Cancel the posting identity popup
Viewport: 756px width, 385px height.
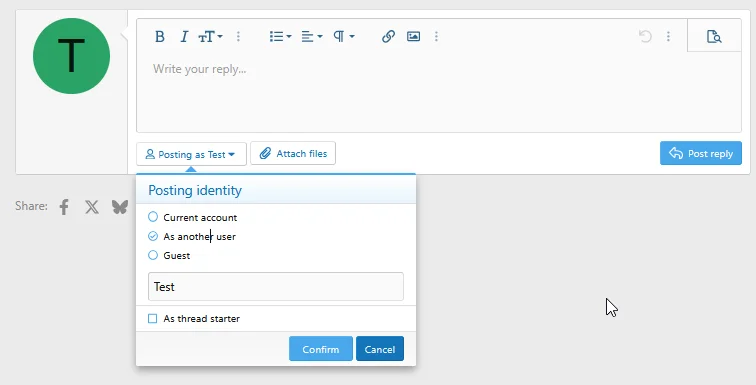click(380, 349)
